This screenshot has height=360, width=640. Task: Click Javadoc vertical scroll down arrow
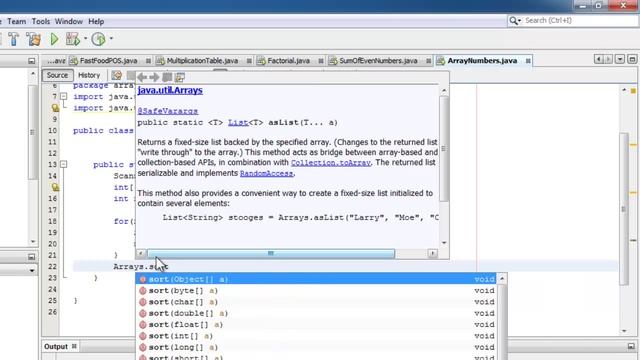click(x=444, y=243)
